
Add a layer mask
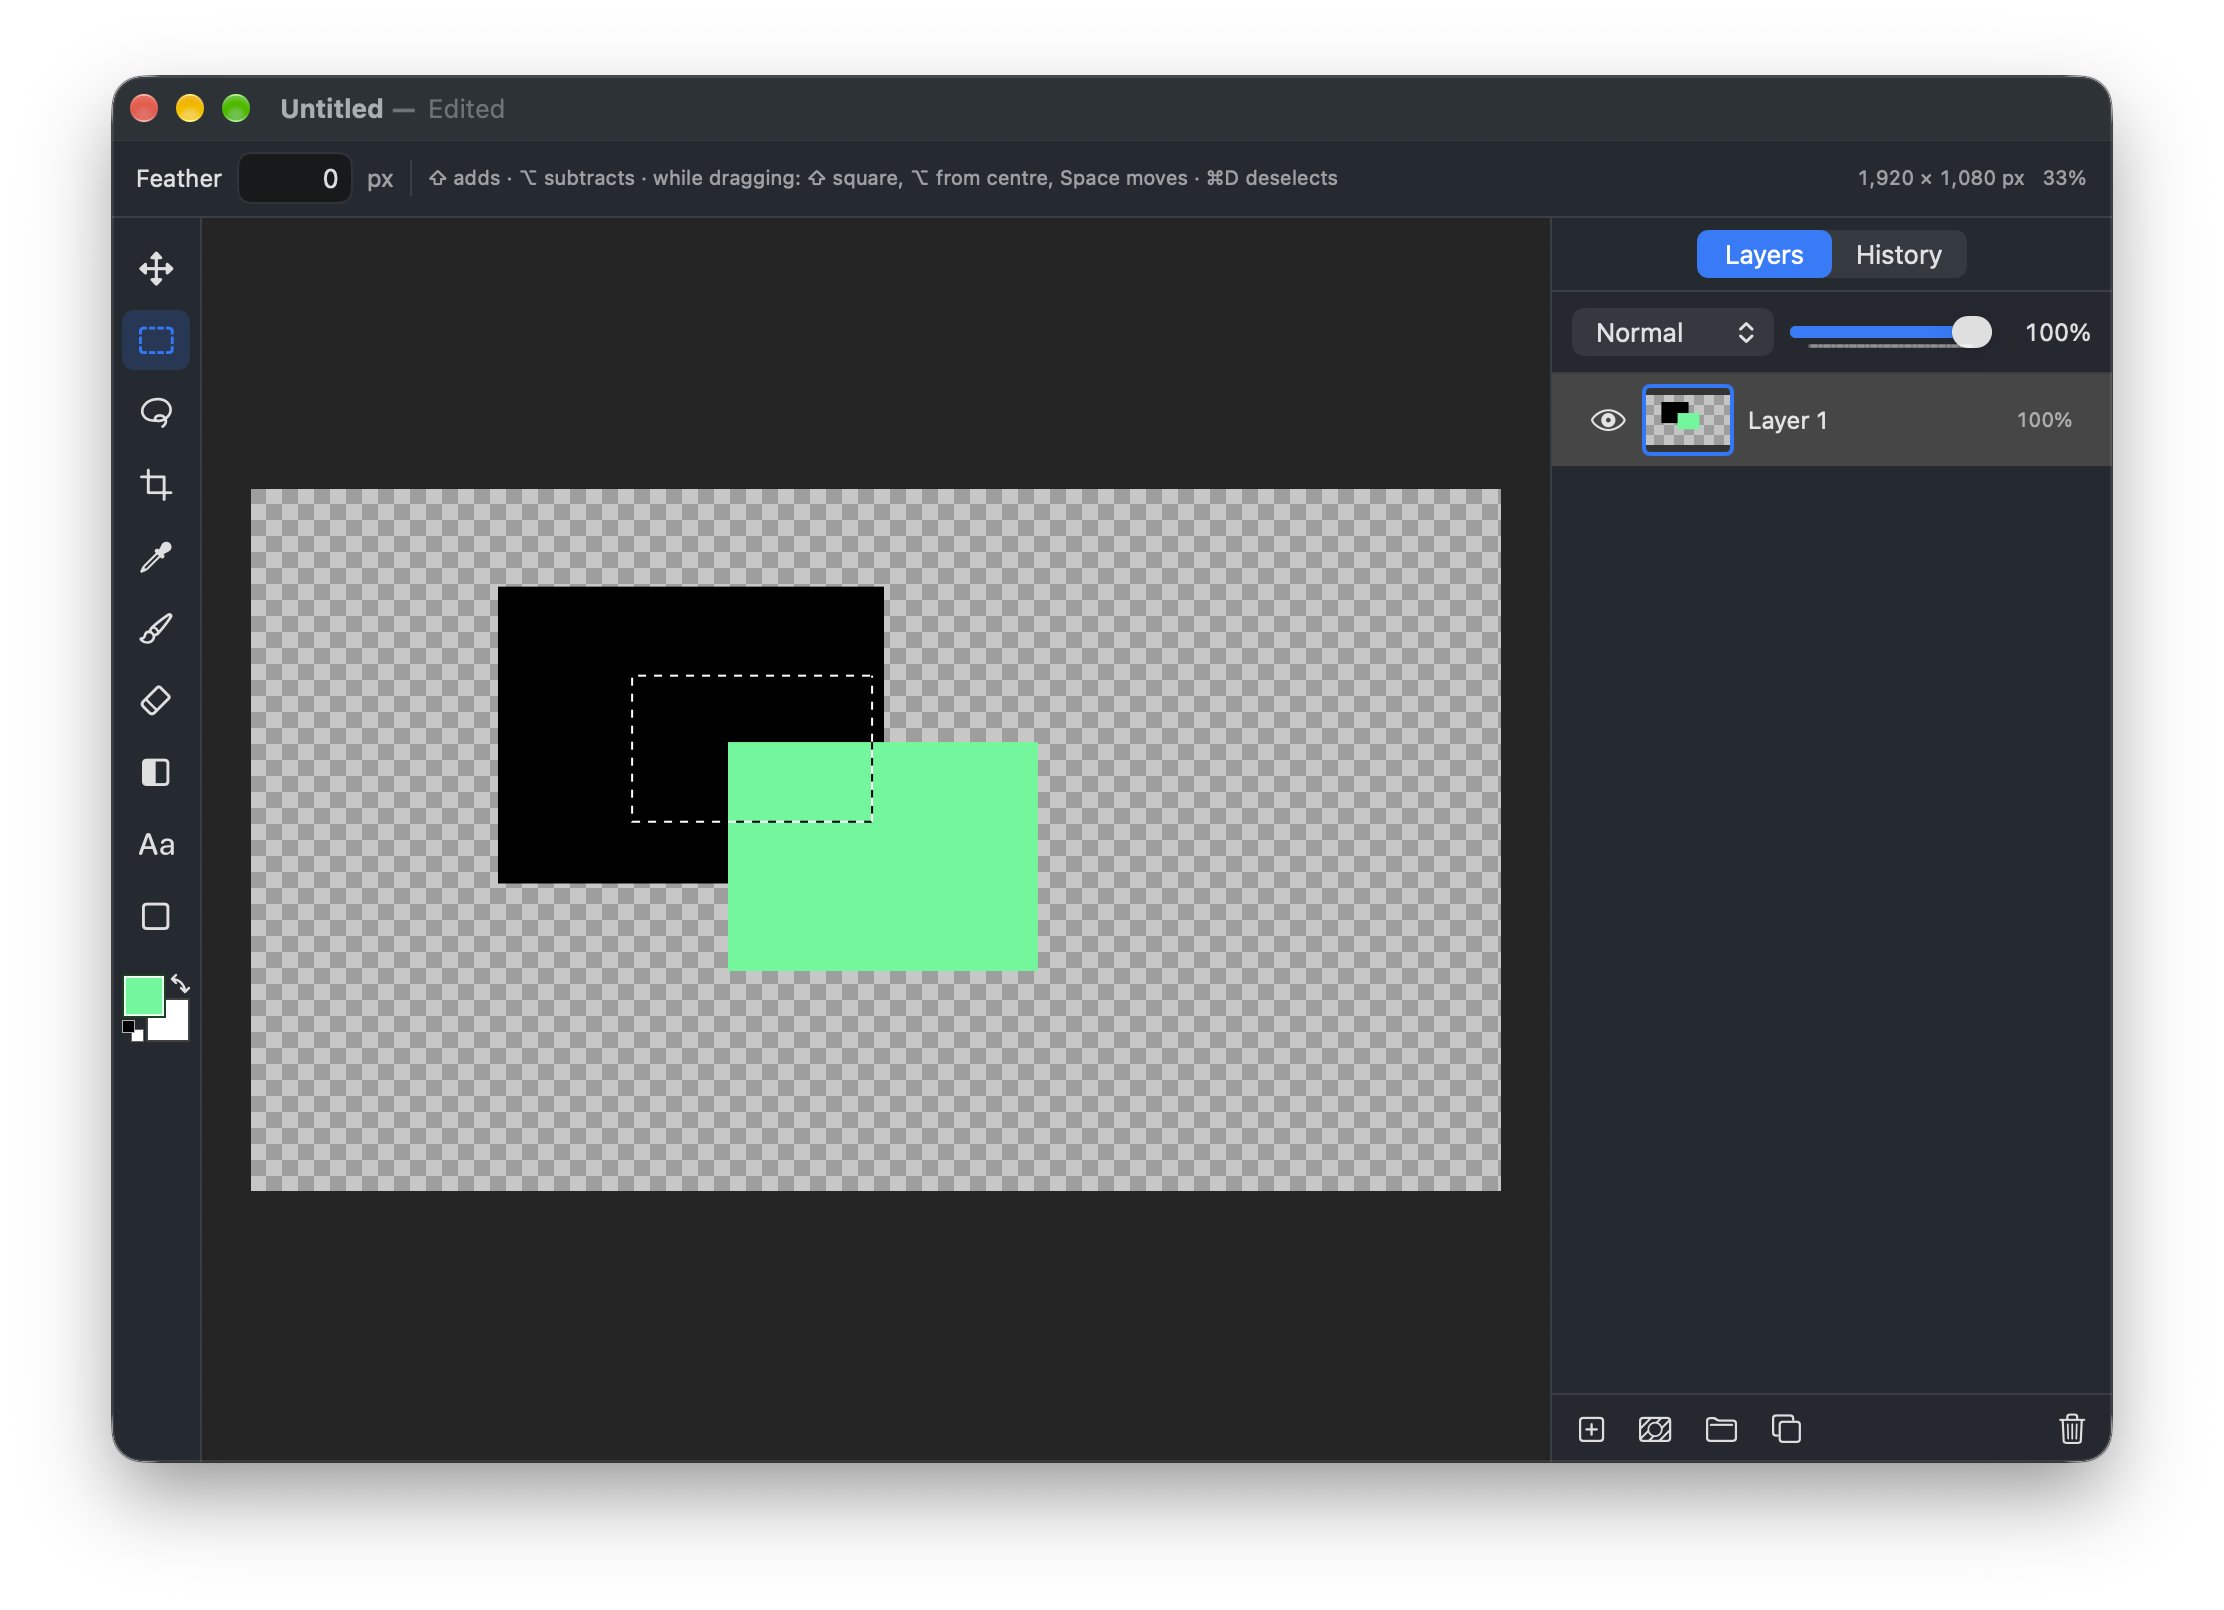tap(1655, 1429)
